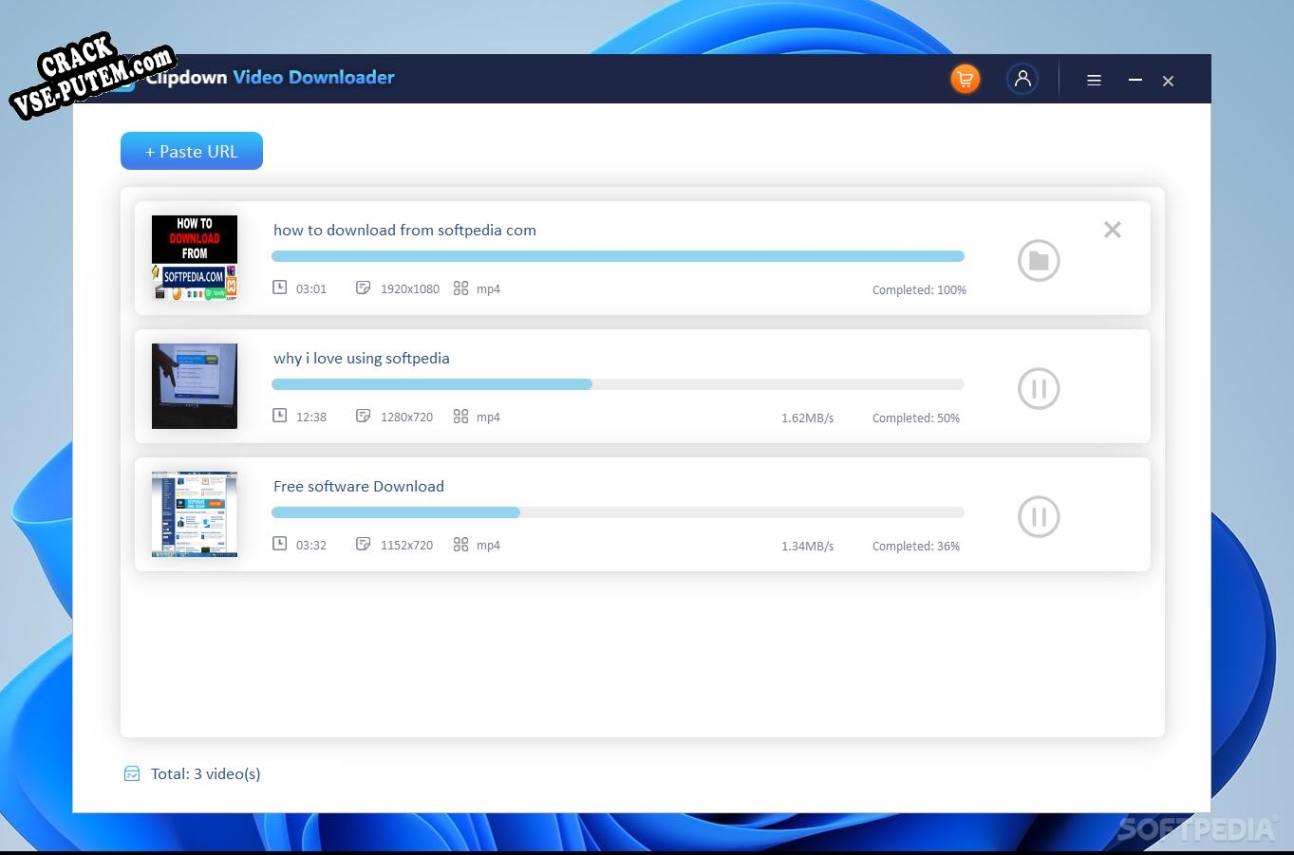
Task: Click the duration clock icon beside 12:38
Action: pyautogui.click(x=280, y=416)
